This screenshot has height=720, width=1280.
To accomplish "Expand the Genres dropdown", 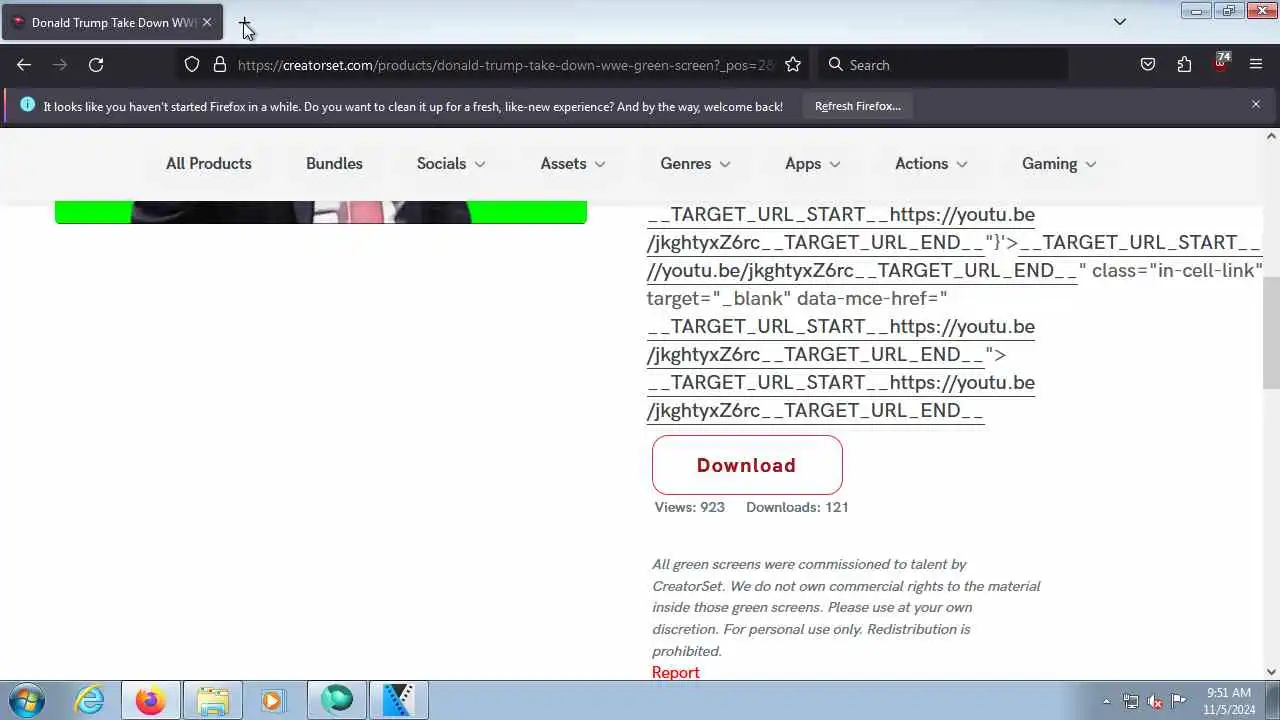I will (695, 164).
